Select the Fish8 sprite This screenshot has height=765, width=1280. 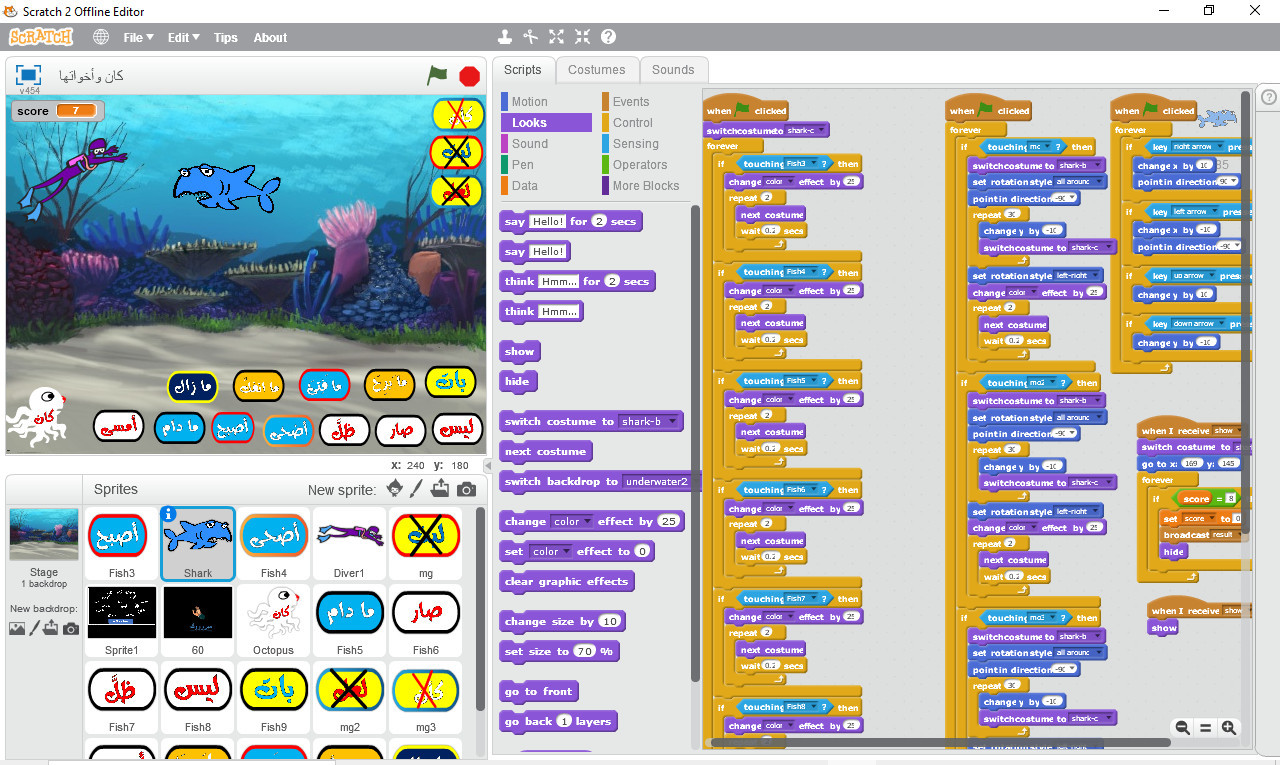198,697
